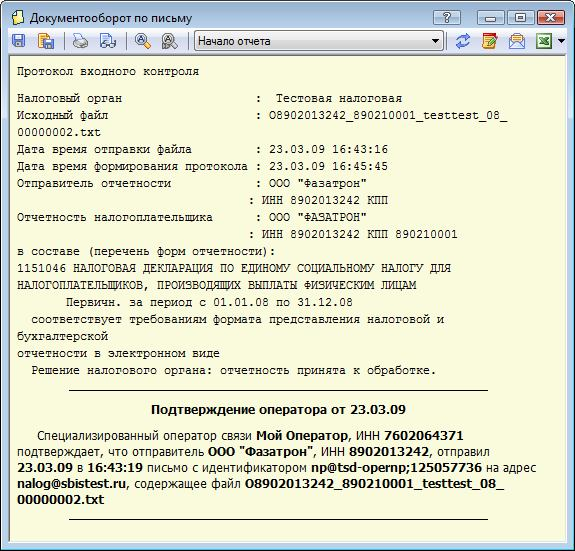This screenshot has height=551, width=575.
Task: Open the 'Начало отчета' dropdown
Action: point(318,41)
